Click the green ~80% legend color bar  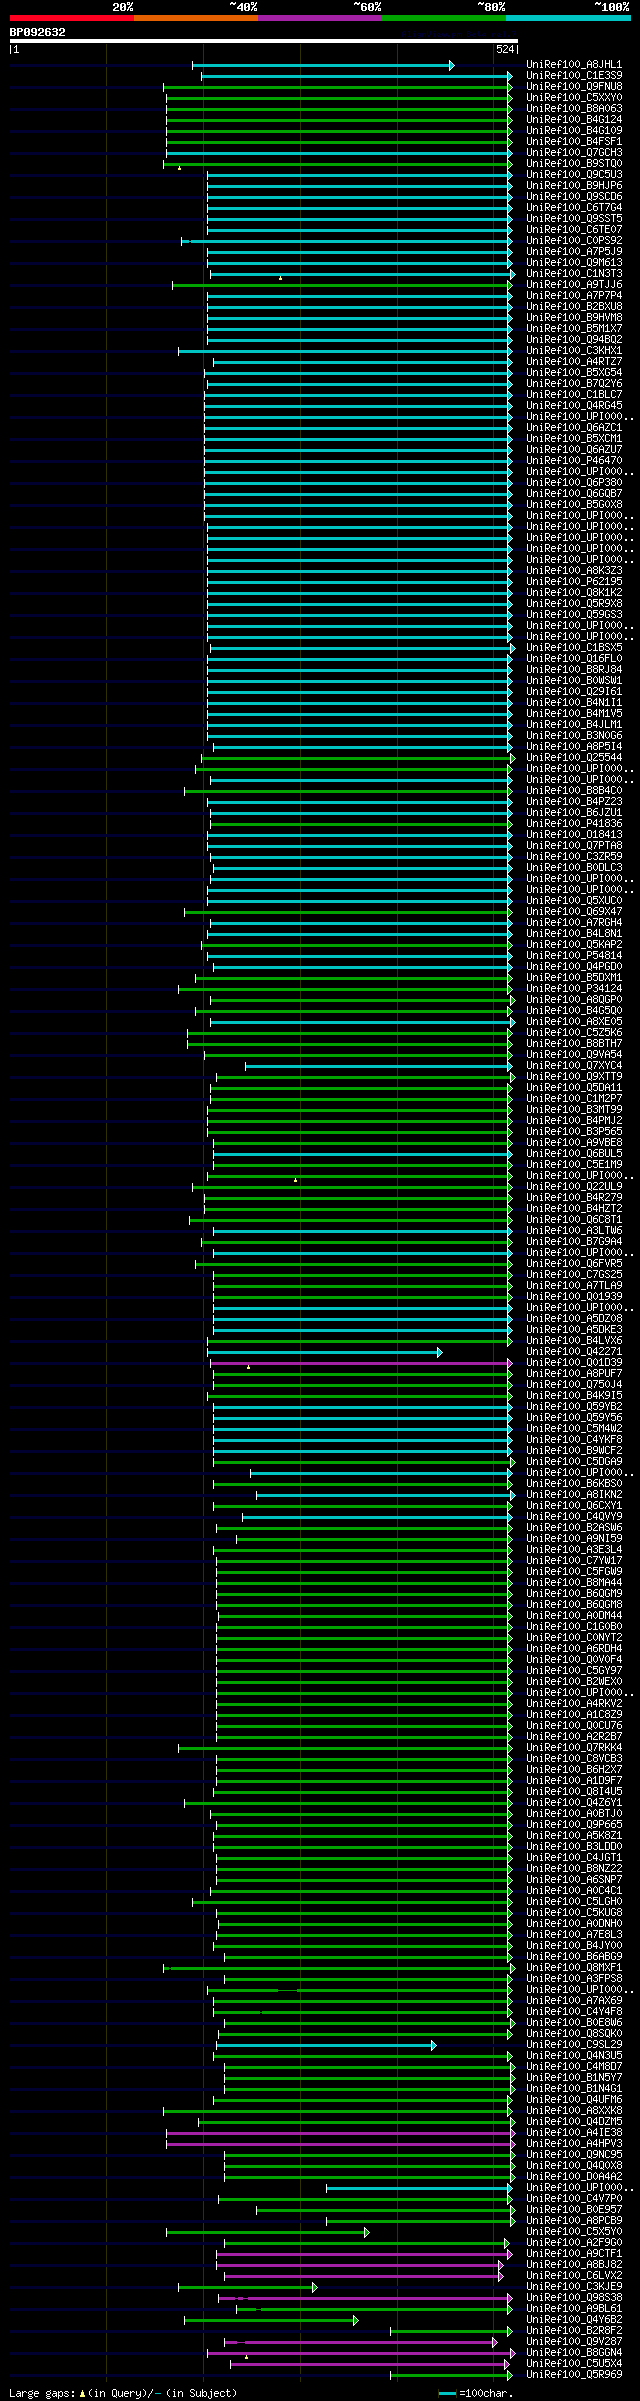[444, 18]
